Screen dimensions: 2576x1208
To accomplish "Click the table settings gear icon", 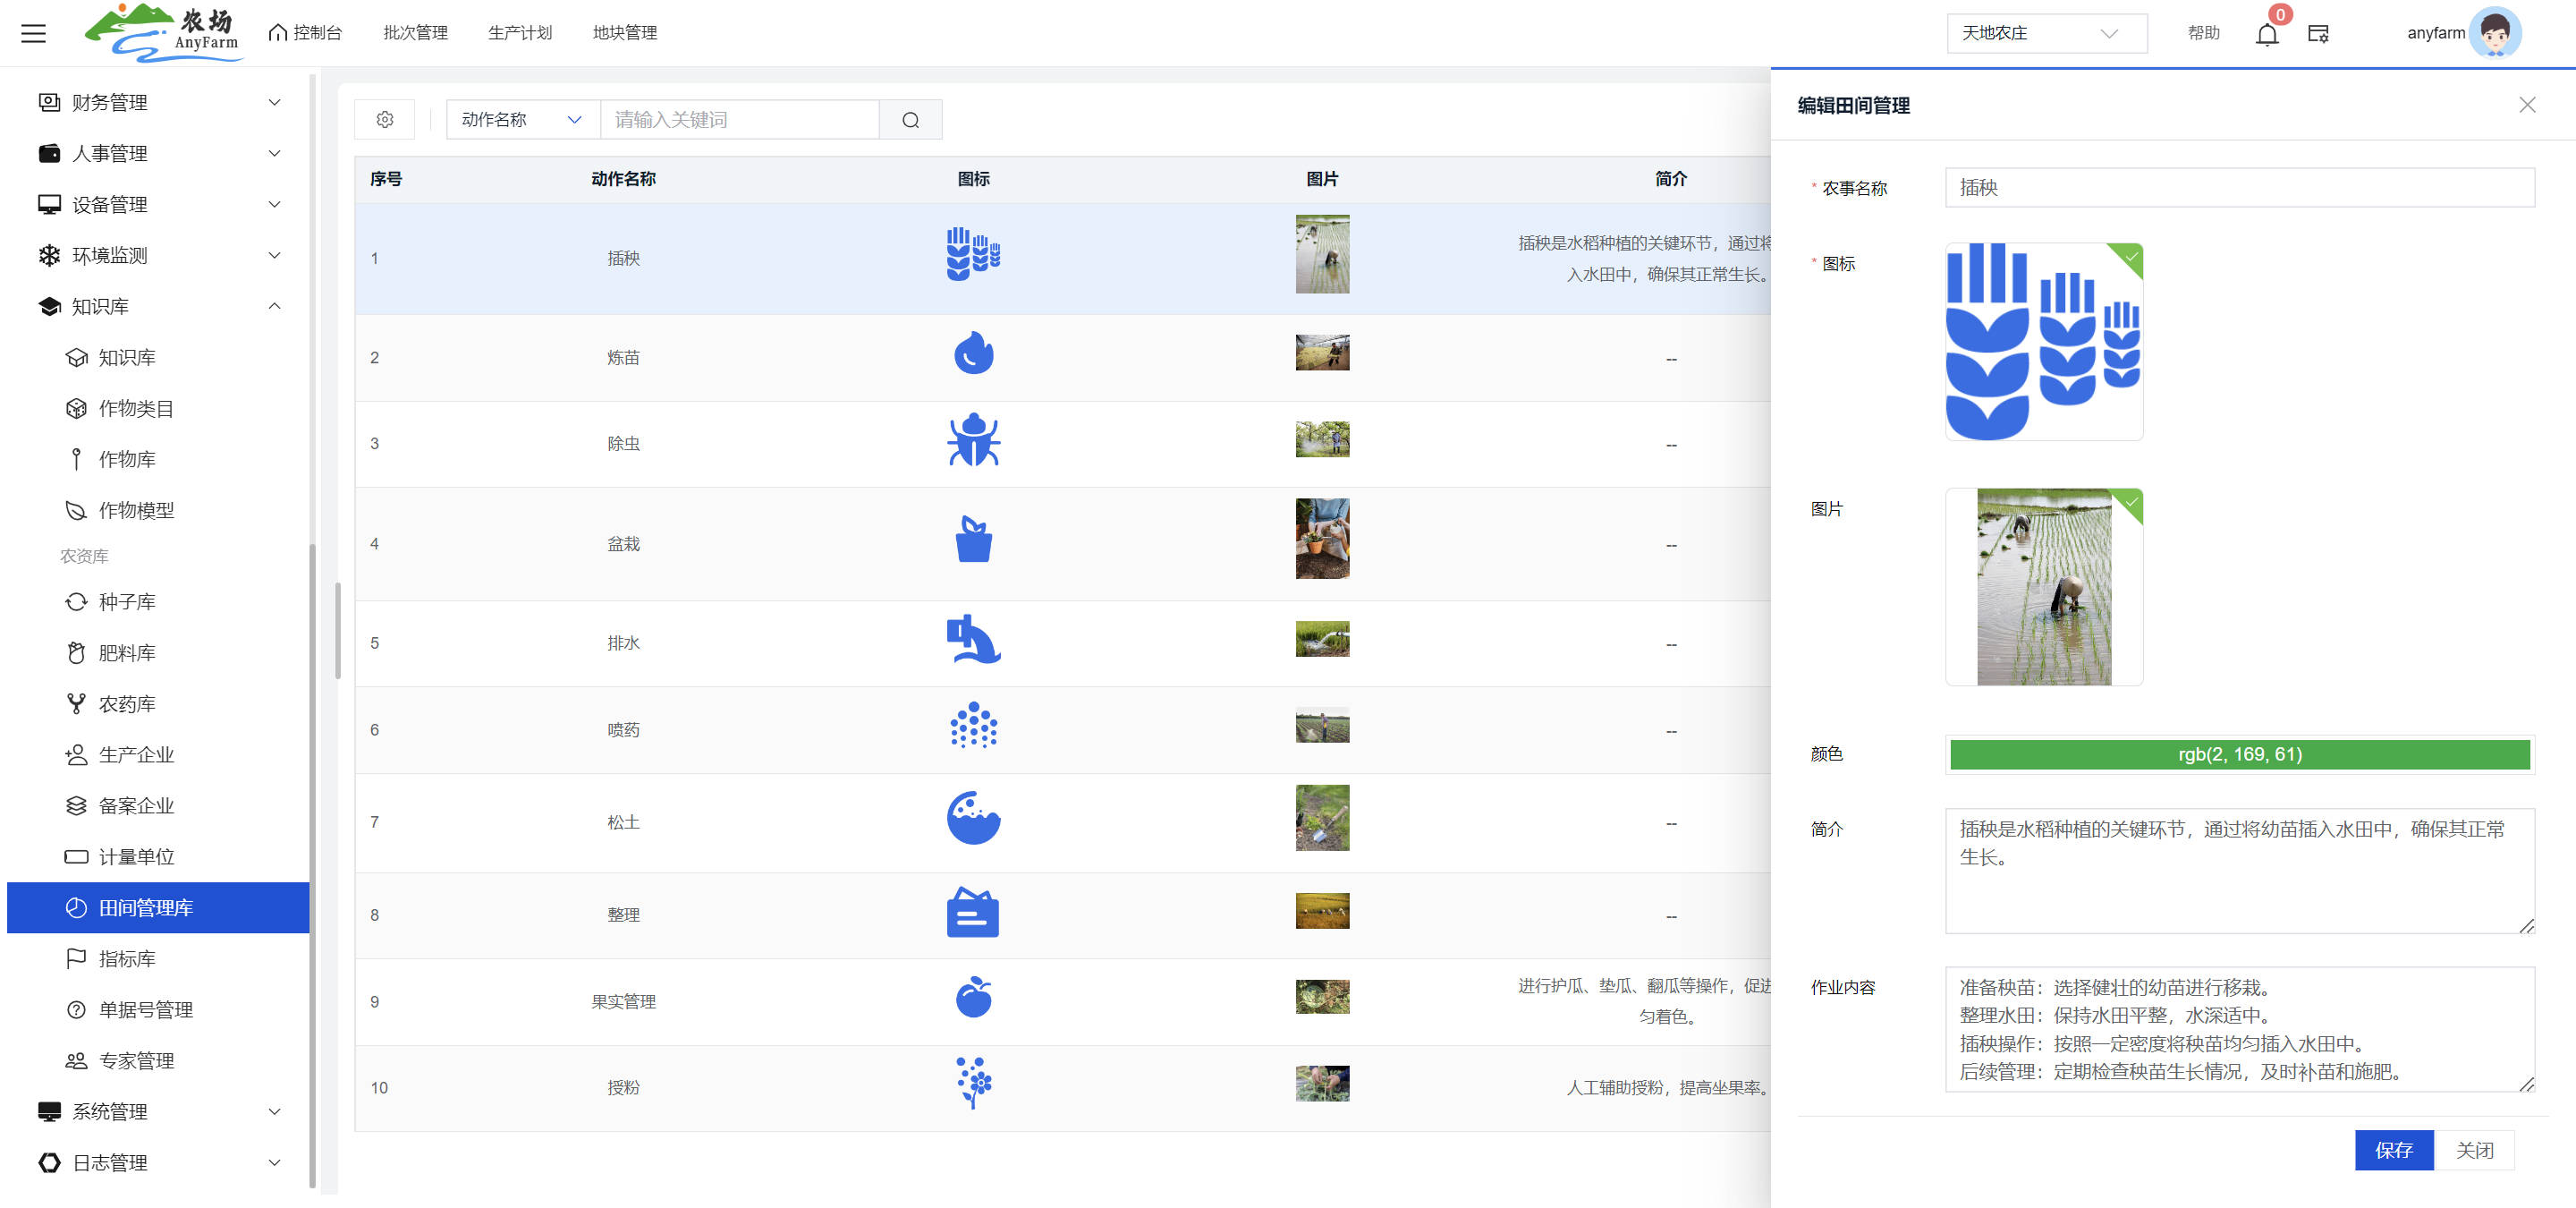I will (385, 120).
